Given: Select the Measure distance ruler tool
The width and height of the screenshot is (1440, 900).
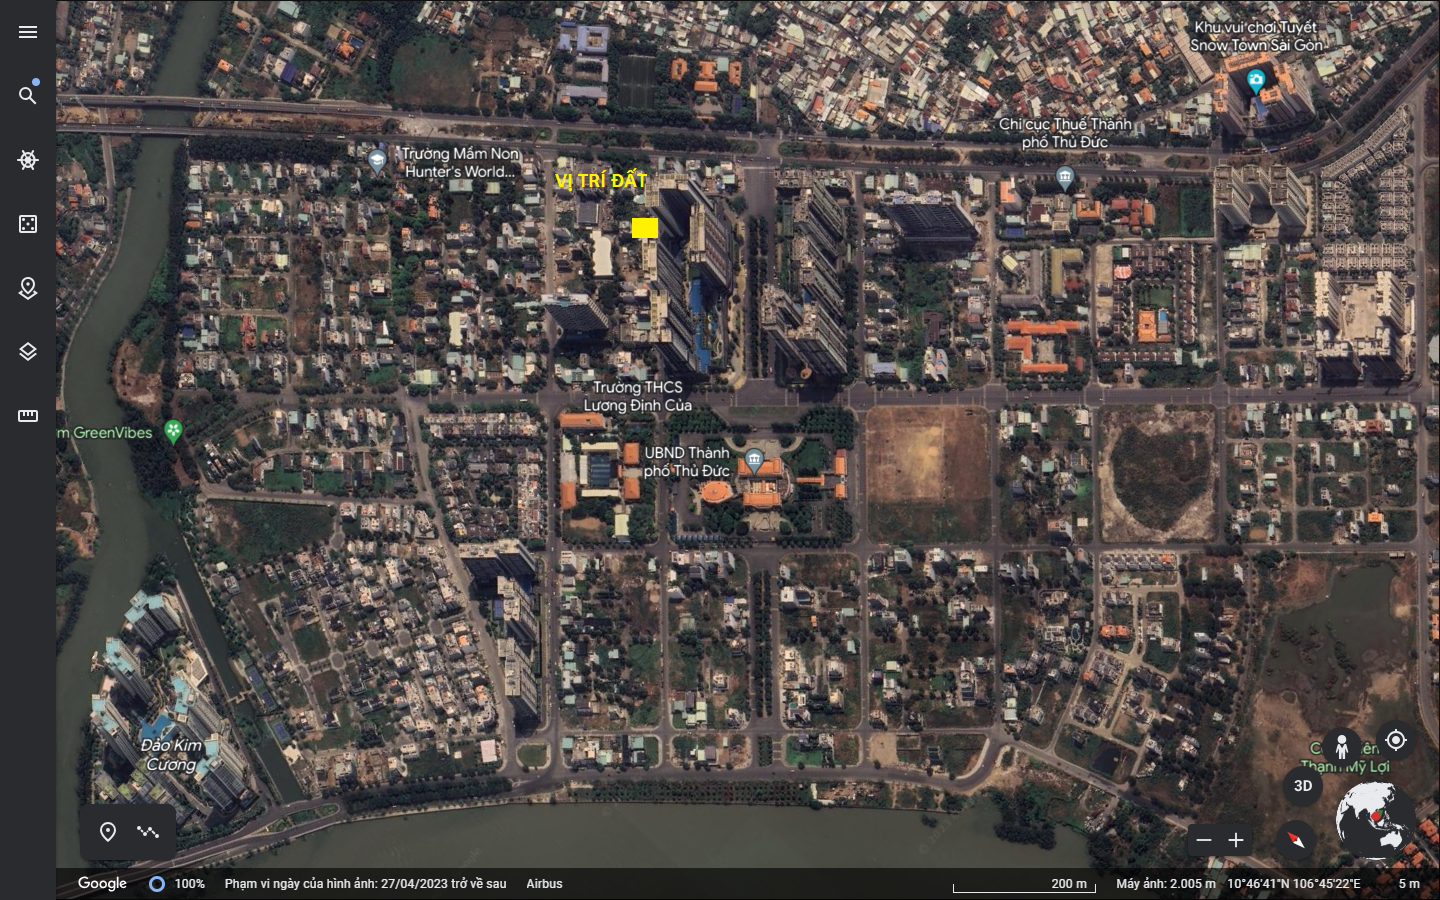Looking at the screenshot, I should [28, 416].
